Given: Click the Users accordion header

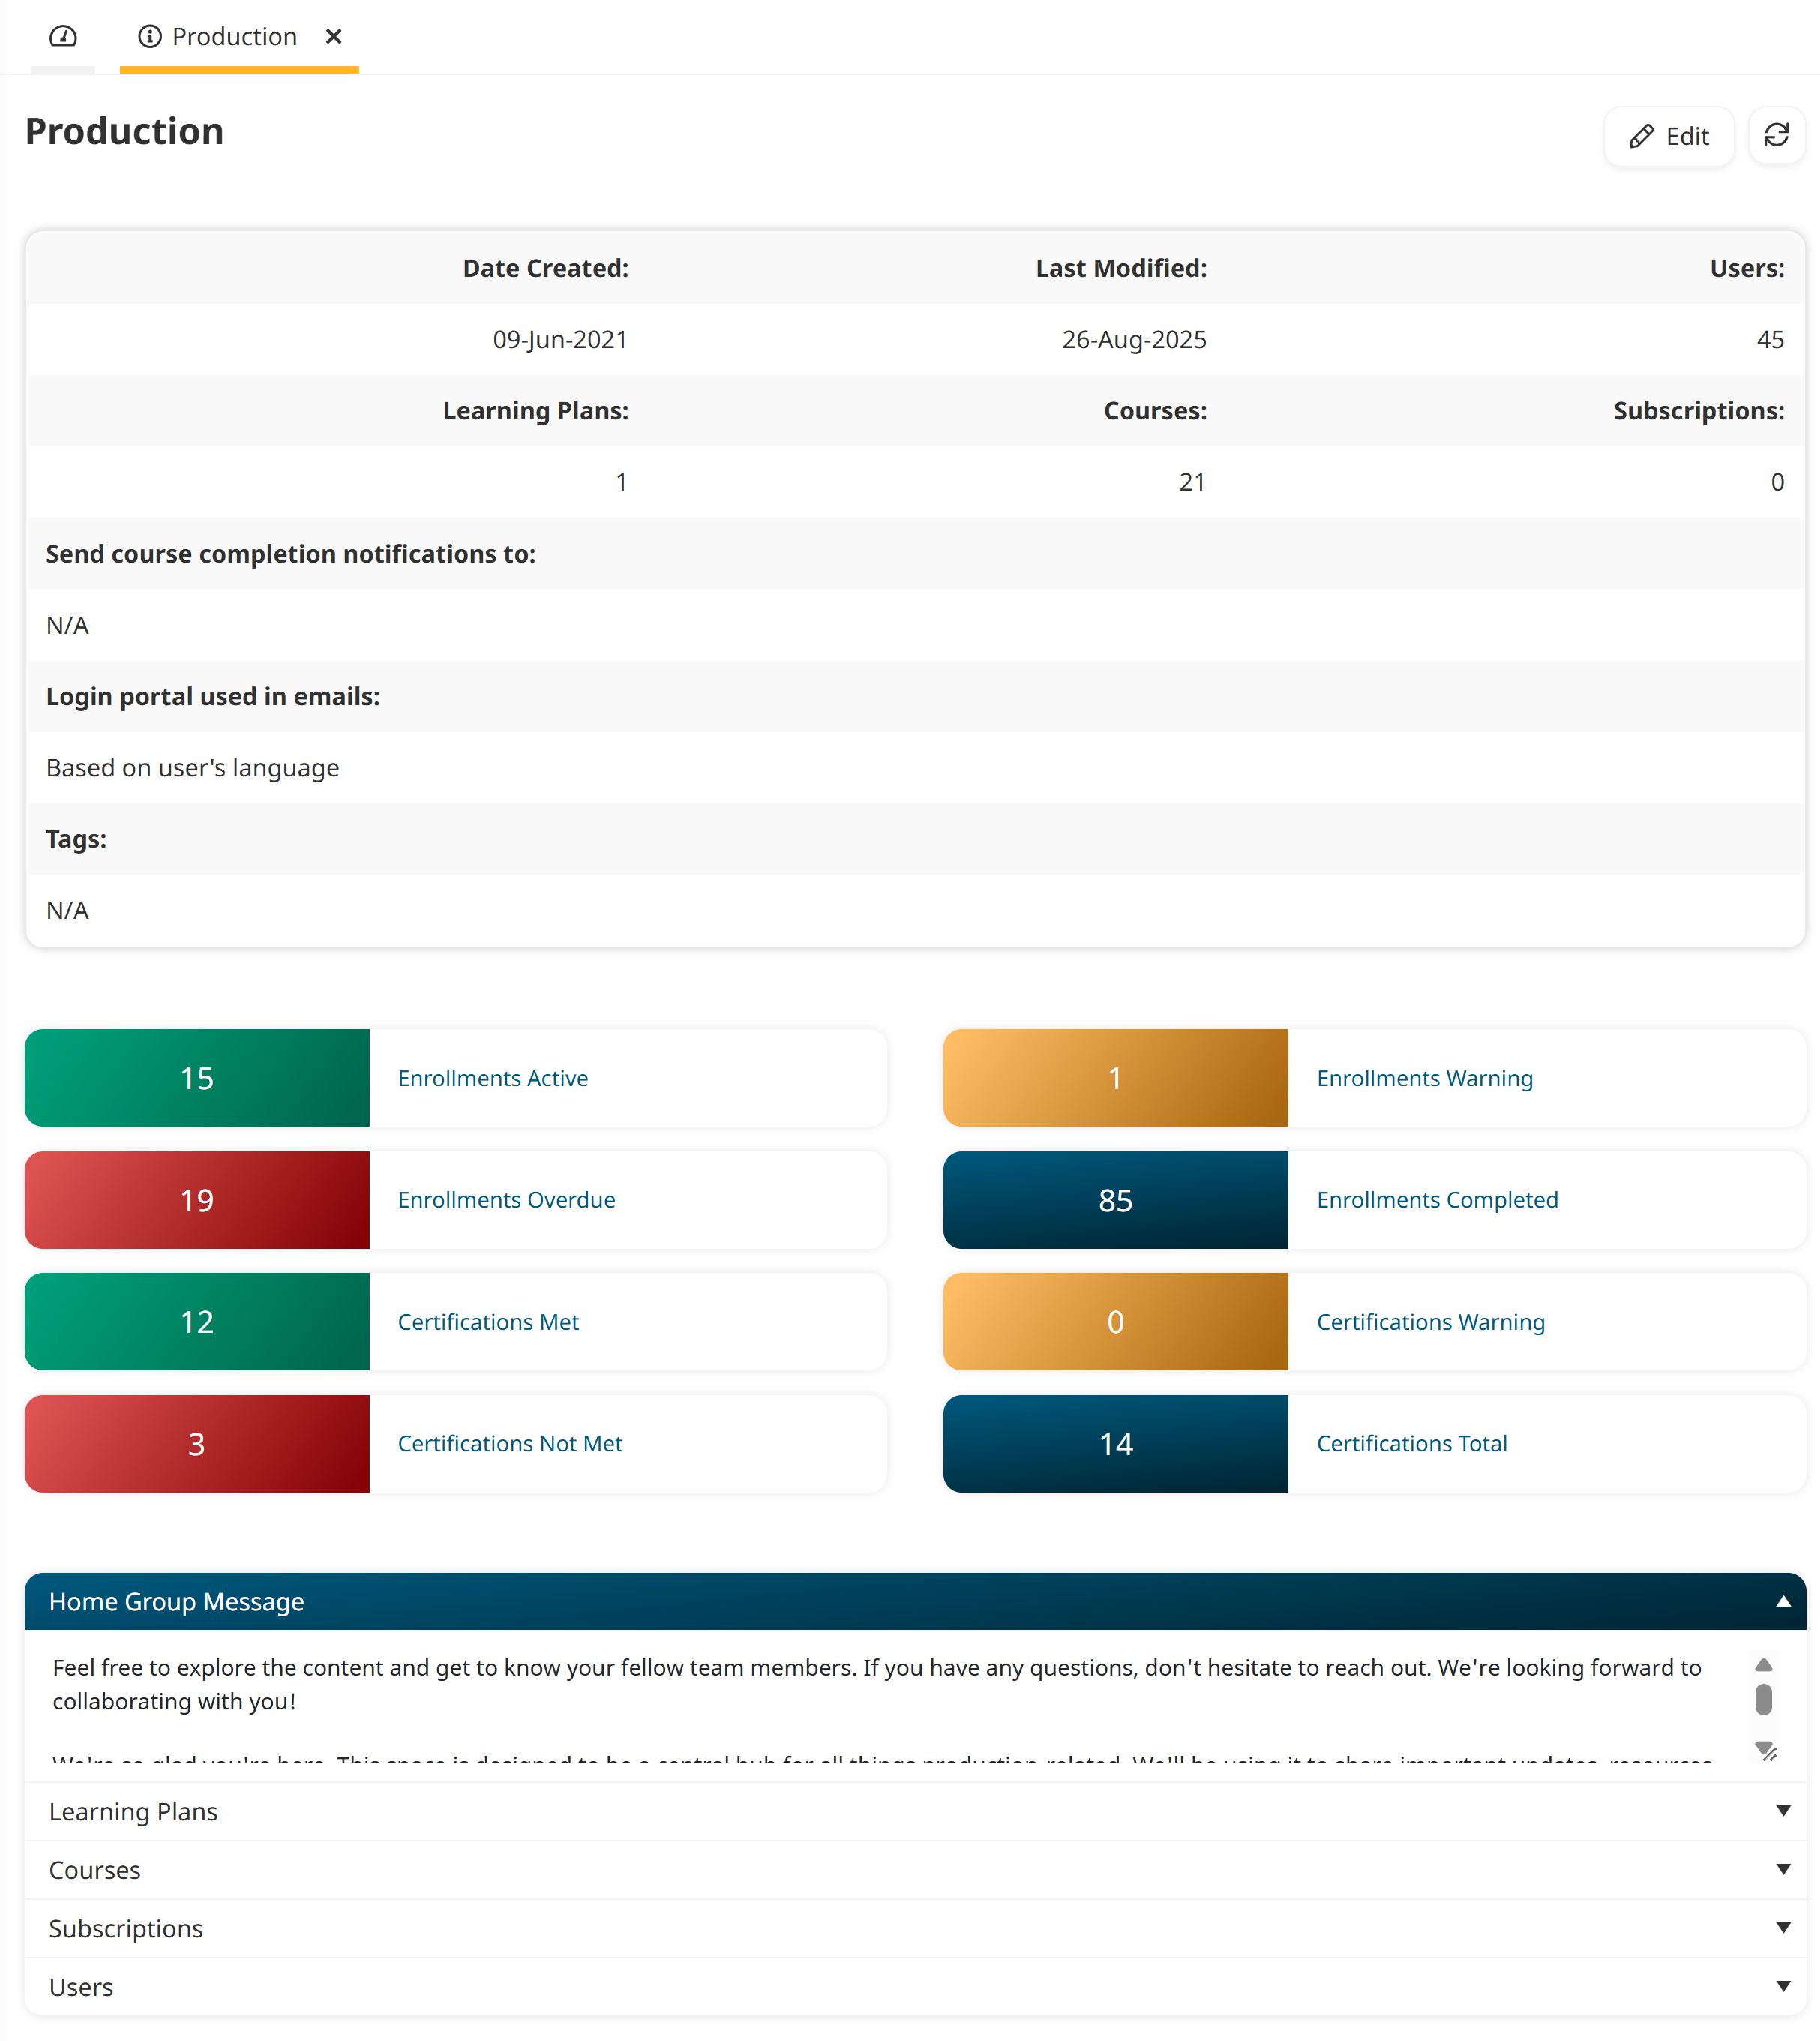Looking at the screenshot, I should coord(915,1987).
